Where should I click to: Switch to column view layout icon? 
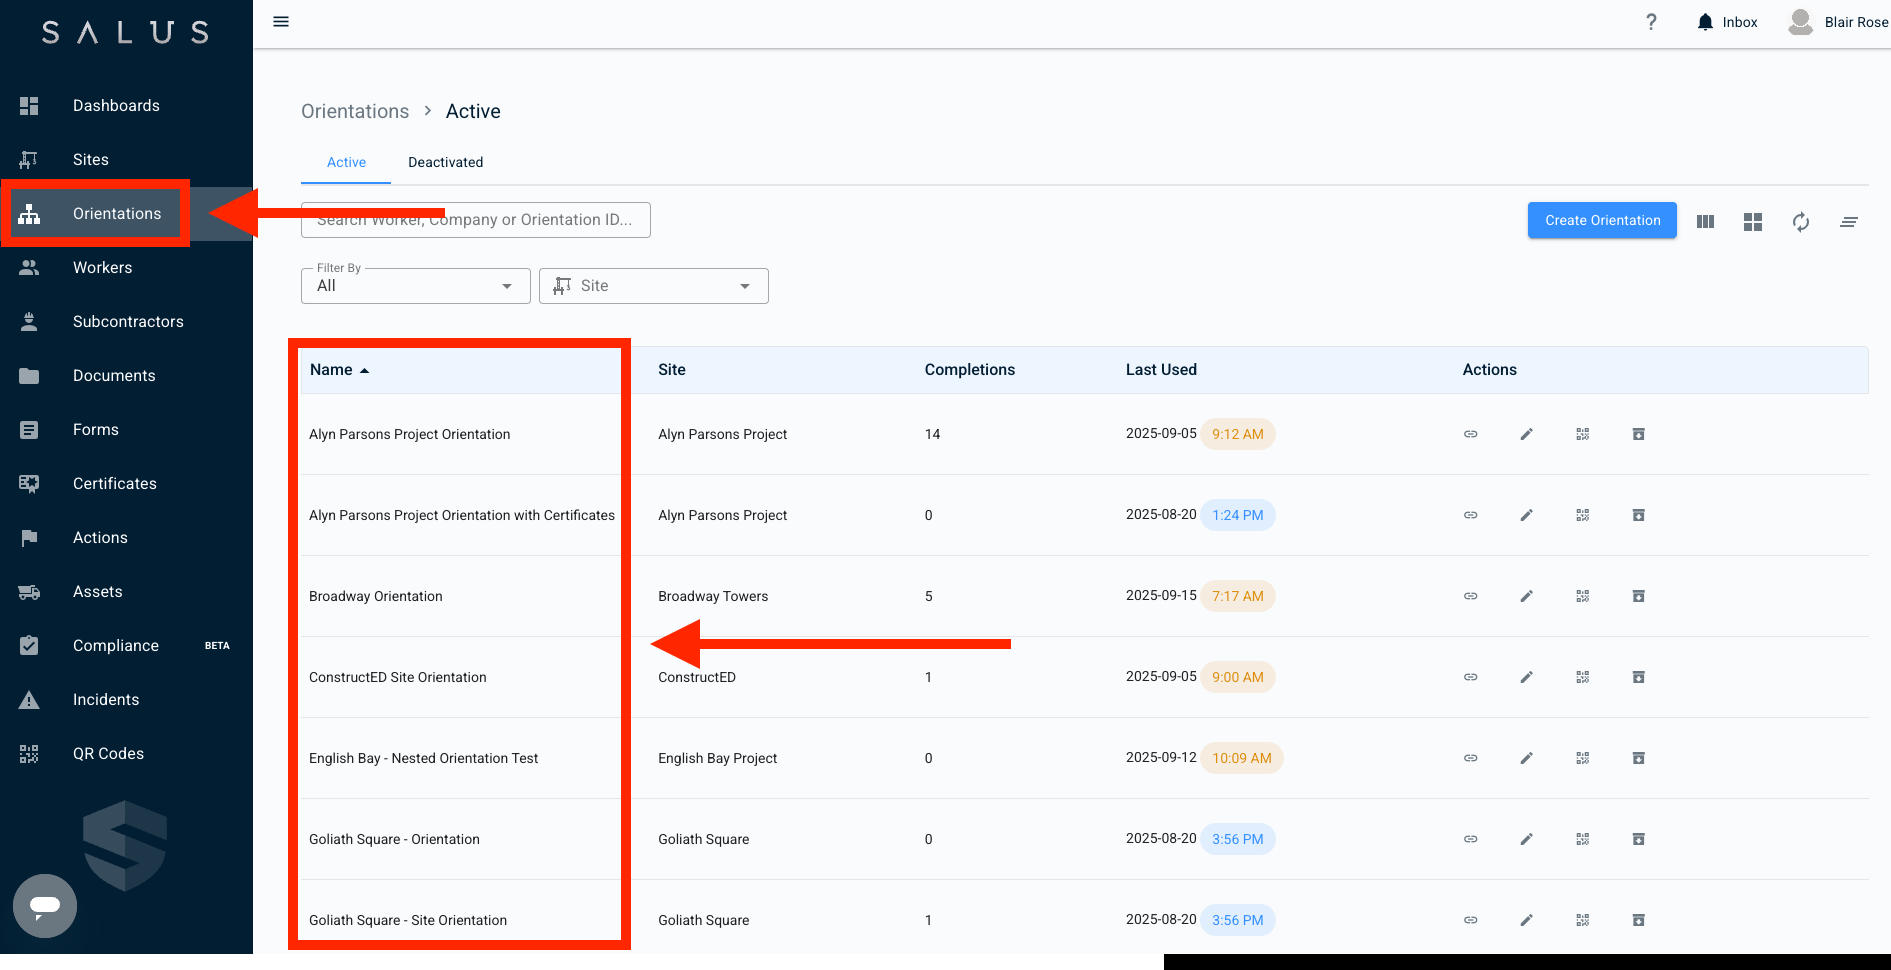click(x=1705, y=222)
